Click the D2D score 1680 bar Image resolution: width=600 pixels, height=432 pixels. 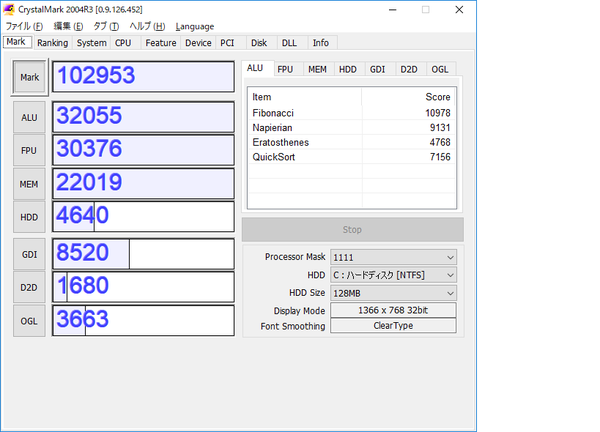[x=143, y=287]
